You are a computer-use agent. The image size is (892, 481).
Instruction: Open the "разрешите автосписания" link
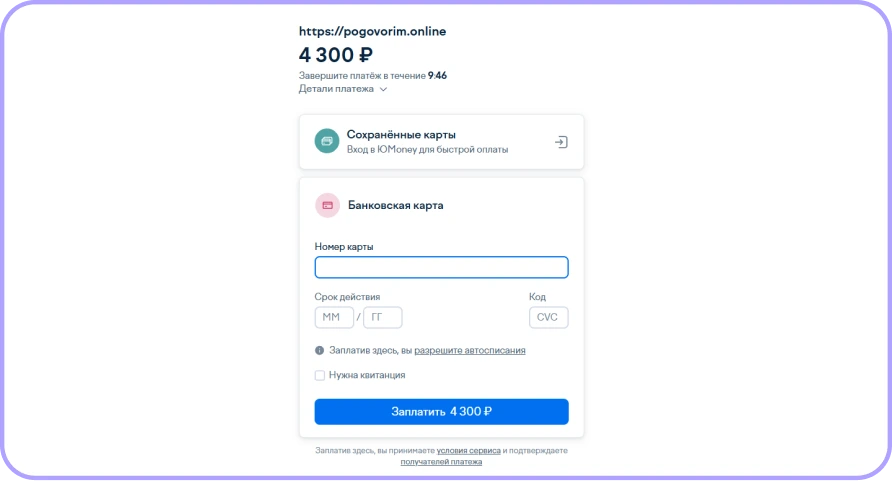click(469, 351)
